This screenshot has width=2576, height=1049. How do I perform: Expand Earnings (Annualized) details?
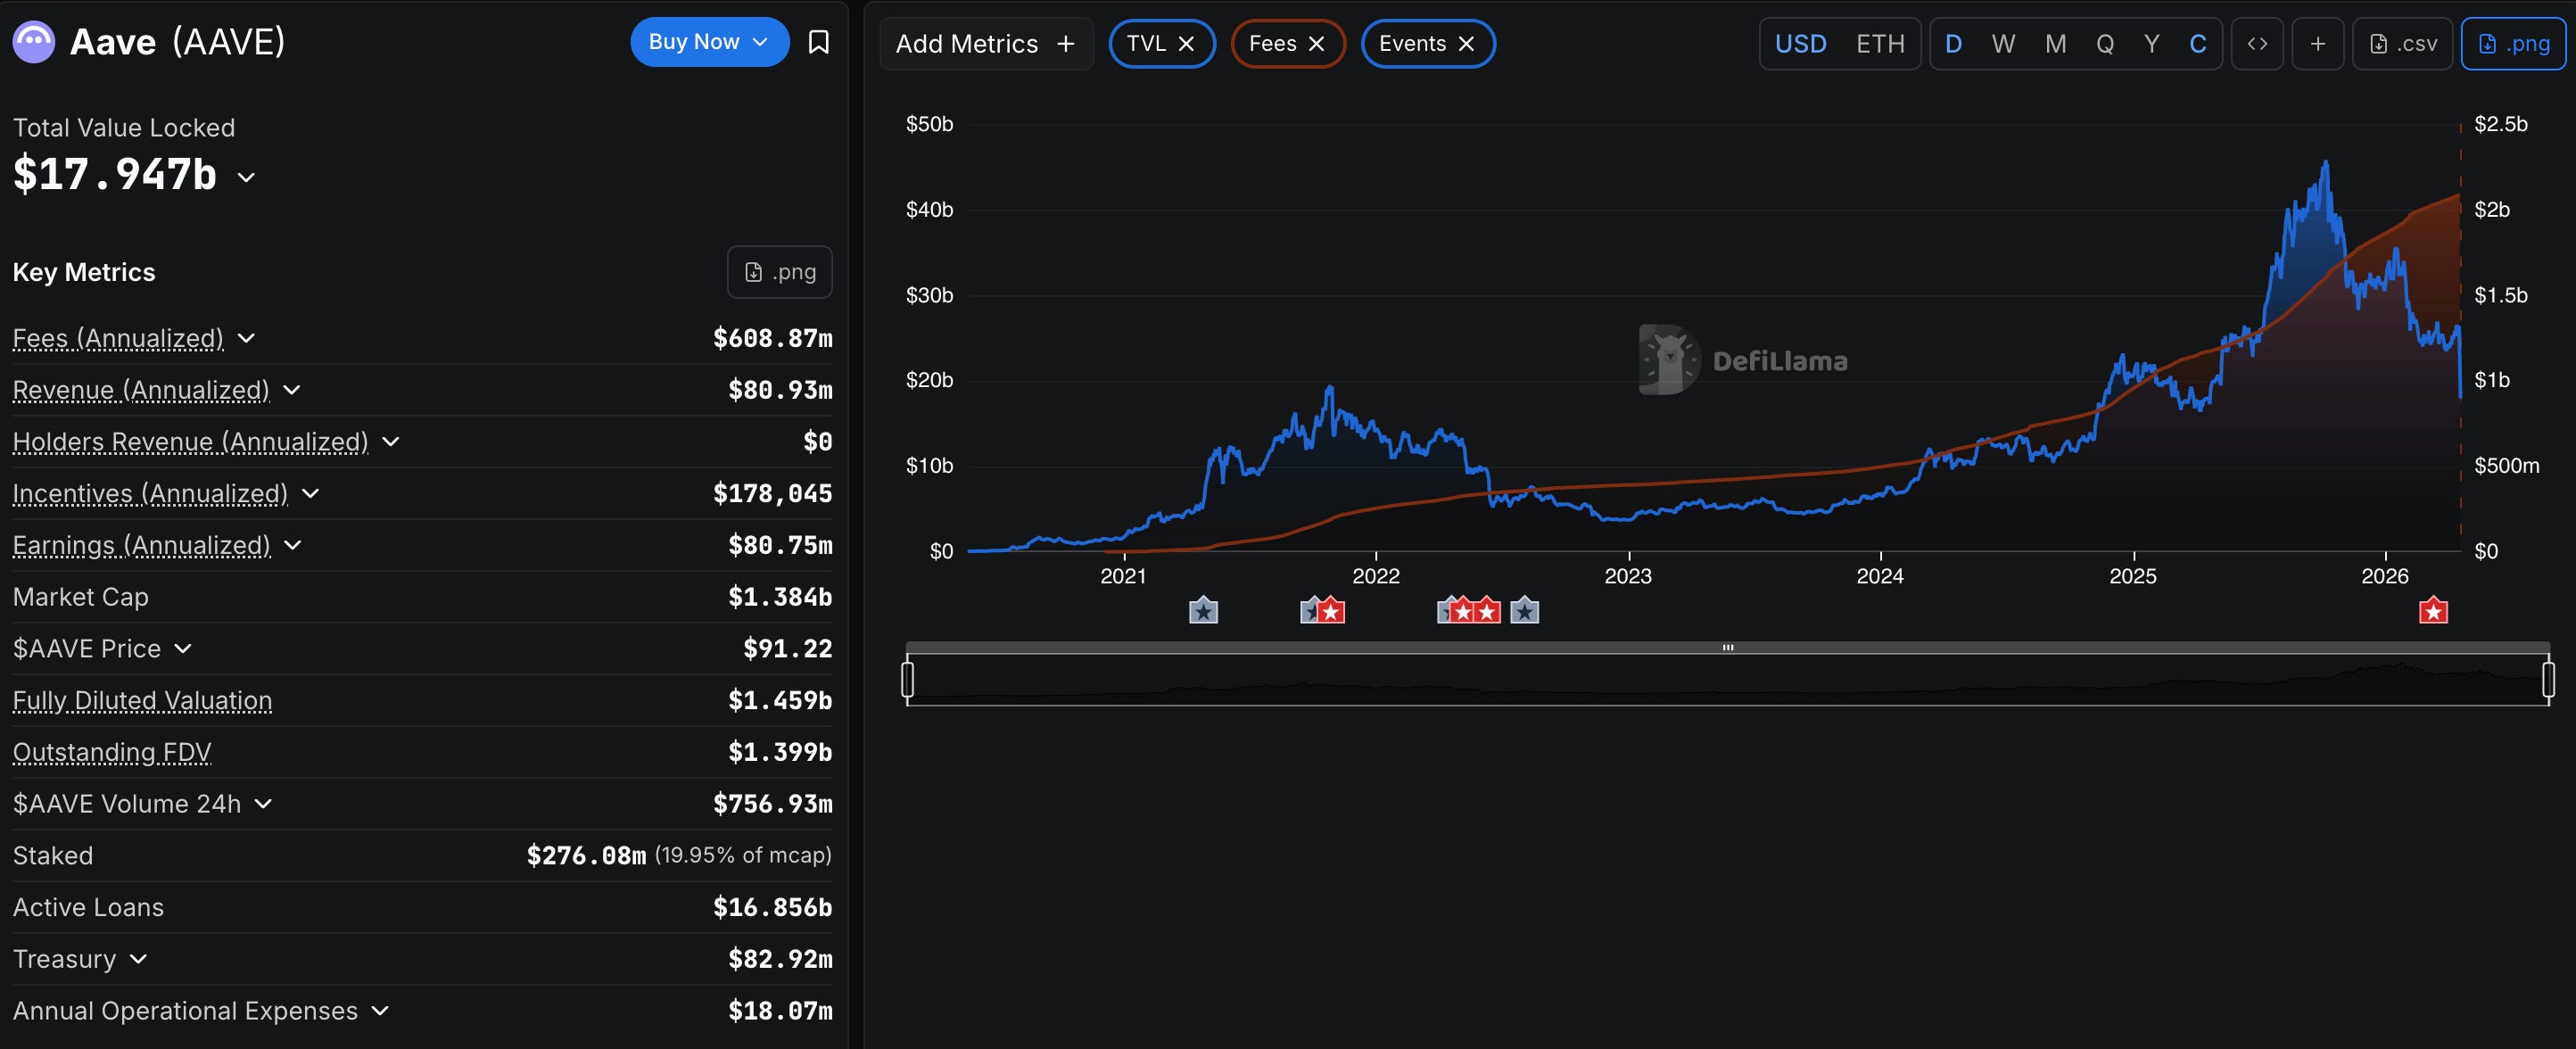point(293,545)
